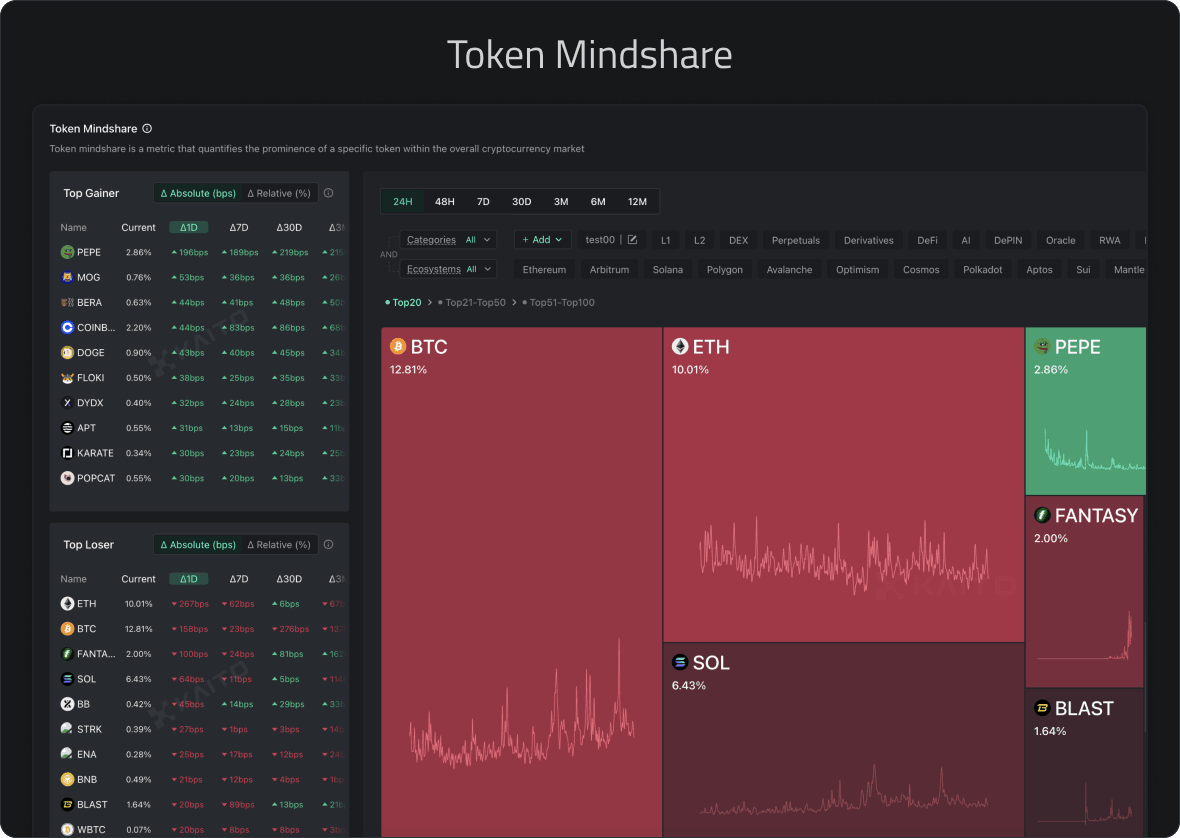This screenshot has height=838, width=1180.
Task: Open the Ecosystems All dropdown
Action: (448, 269)
